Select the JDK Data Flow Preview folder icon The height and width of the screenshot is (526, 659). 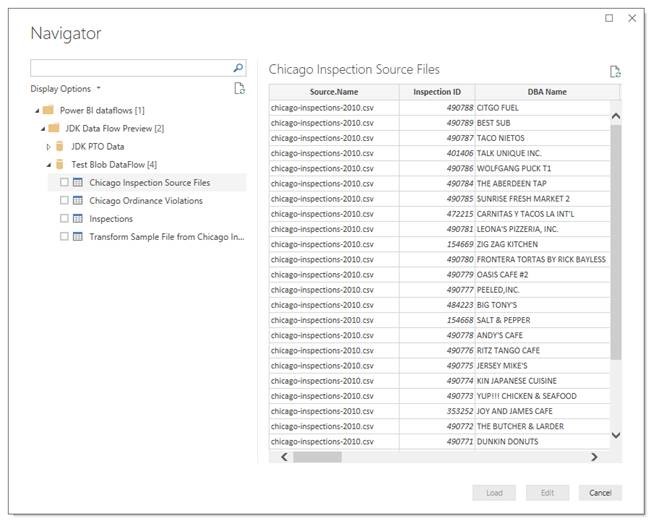pyautogui.click(x=54, y=128)
